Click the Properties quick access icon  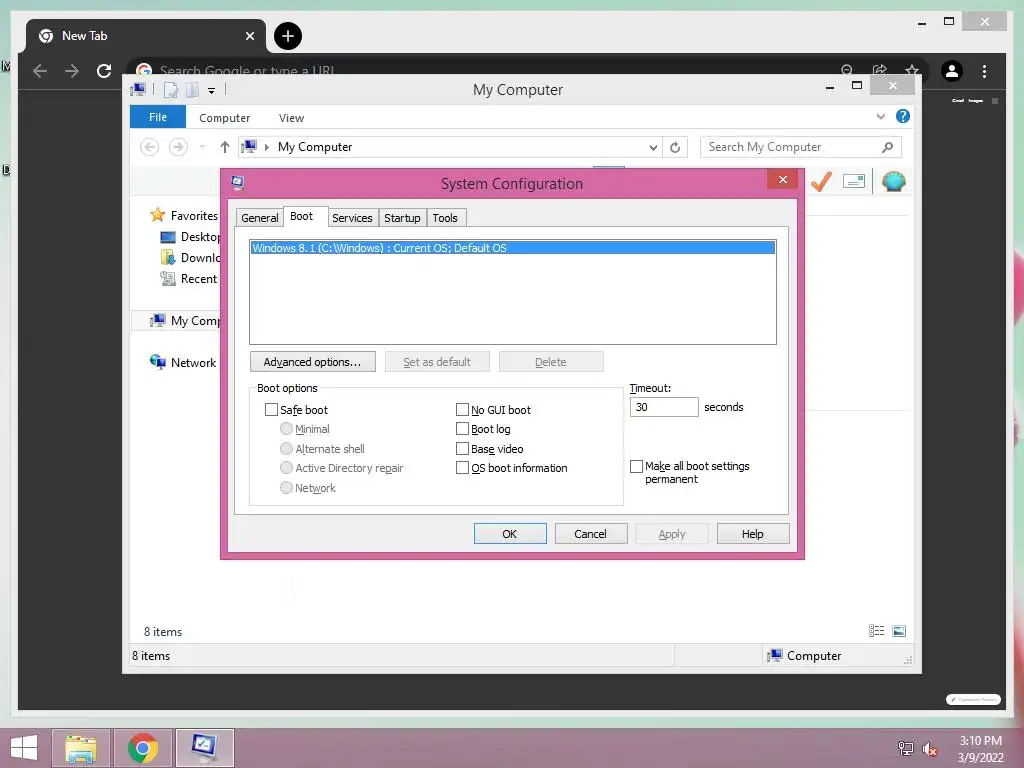click(170, 90)
